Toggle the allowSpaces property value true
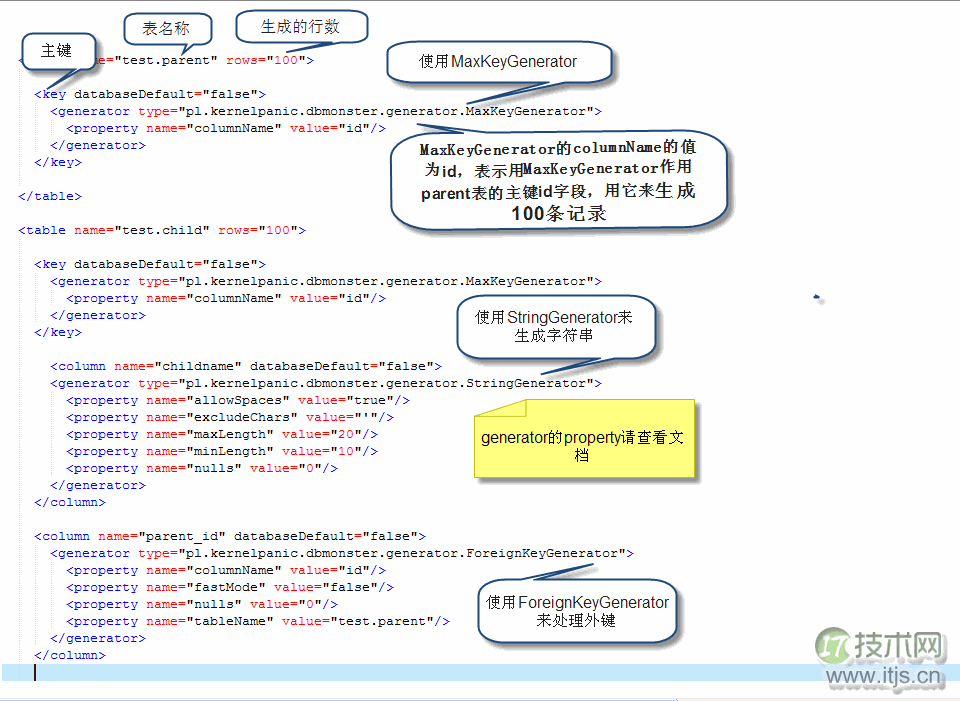This screenshot has height=701, width=960. pyautogui.click(x=370, y=399)
